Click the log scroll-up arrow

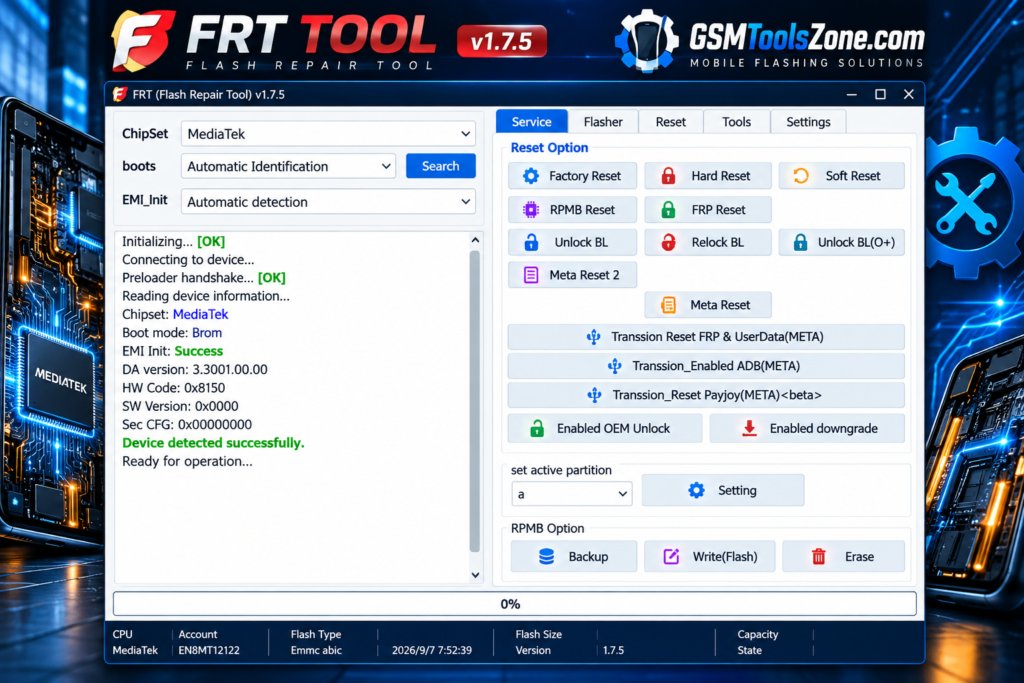(475, 240)
